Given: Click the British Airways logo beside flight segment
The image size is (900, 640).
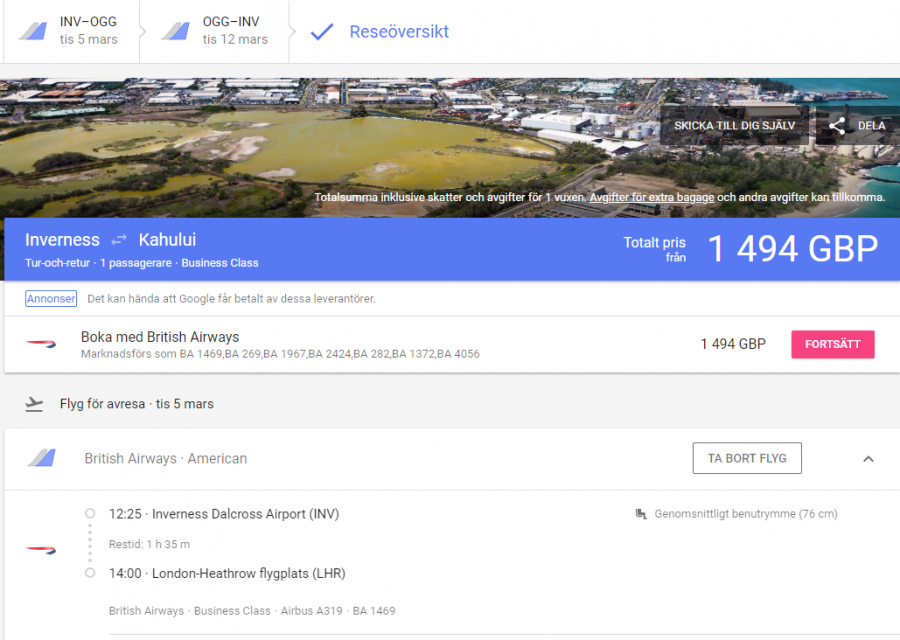Looking at the screenshot, I should 41,549.
